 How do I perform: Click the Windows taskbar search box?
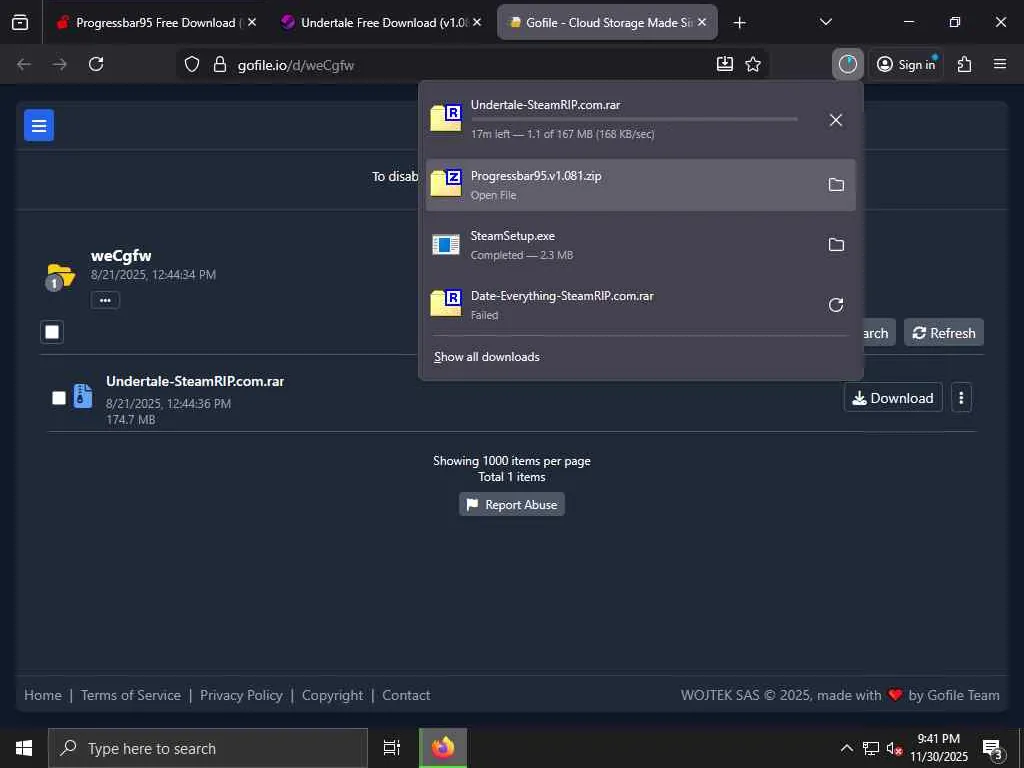coord(208,748)
